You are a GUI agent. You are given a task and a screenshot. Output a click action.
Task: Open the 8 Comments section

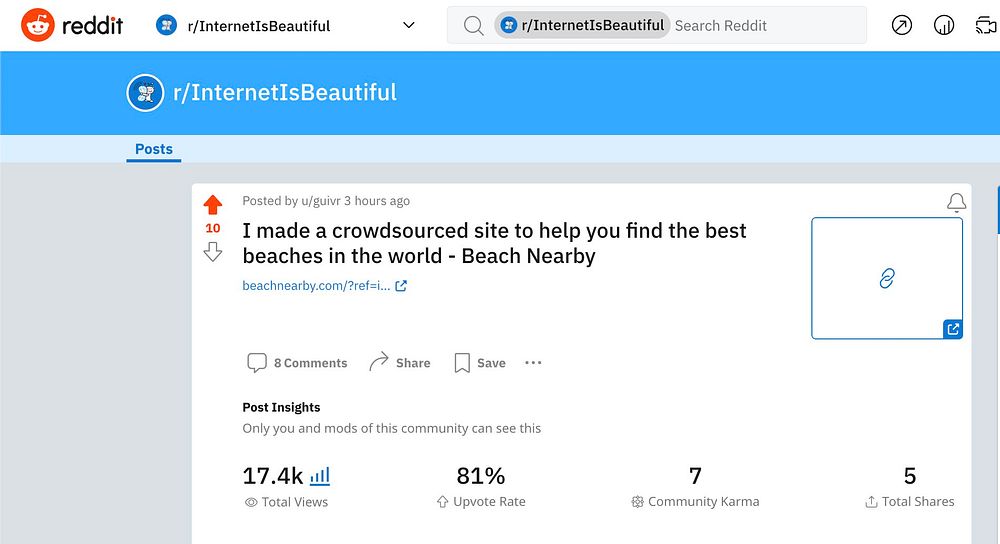[298, 363]
